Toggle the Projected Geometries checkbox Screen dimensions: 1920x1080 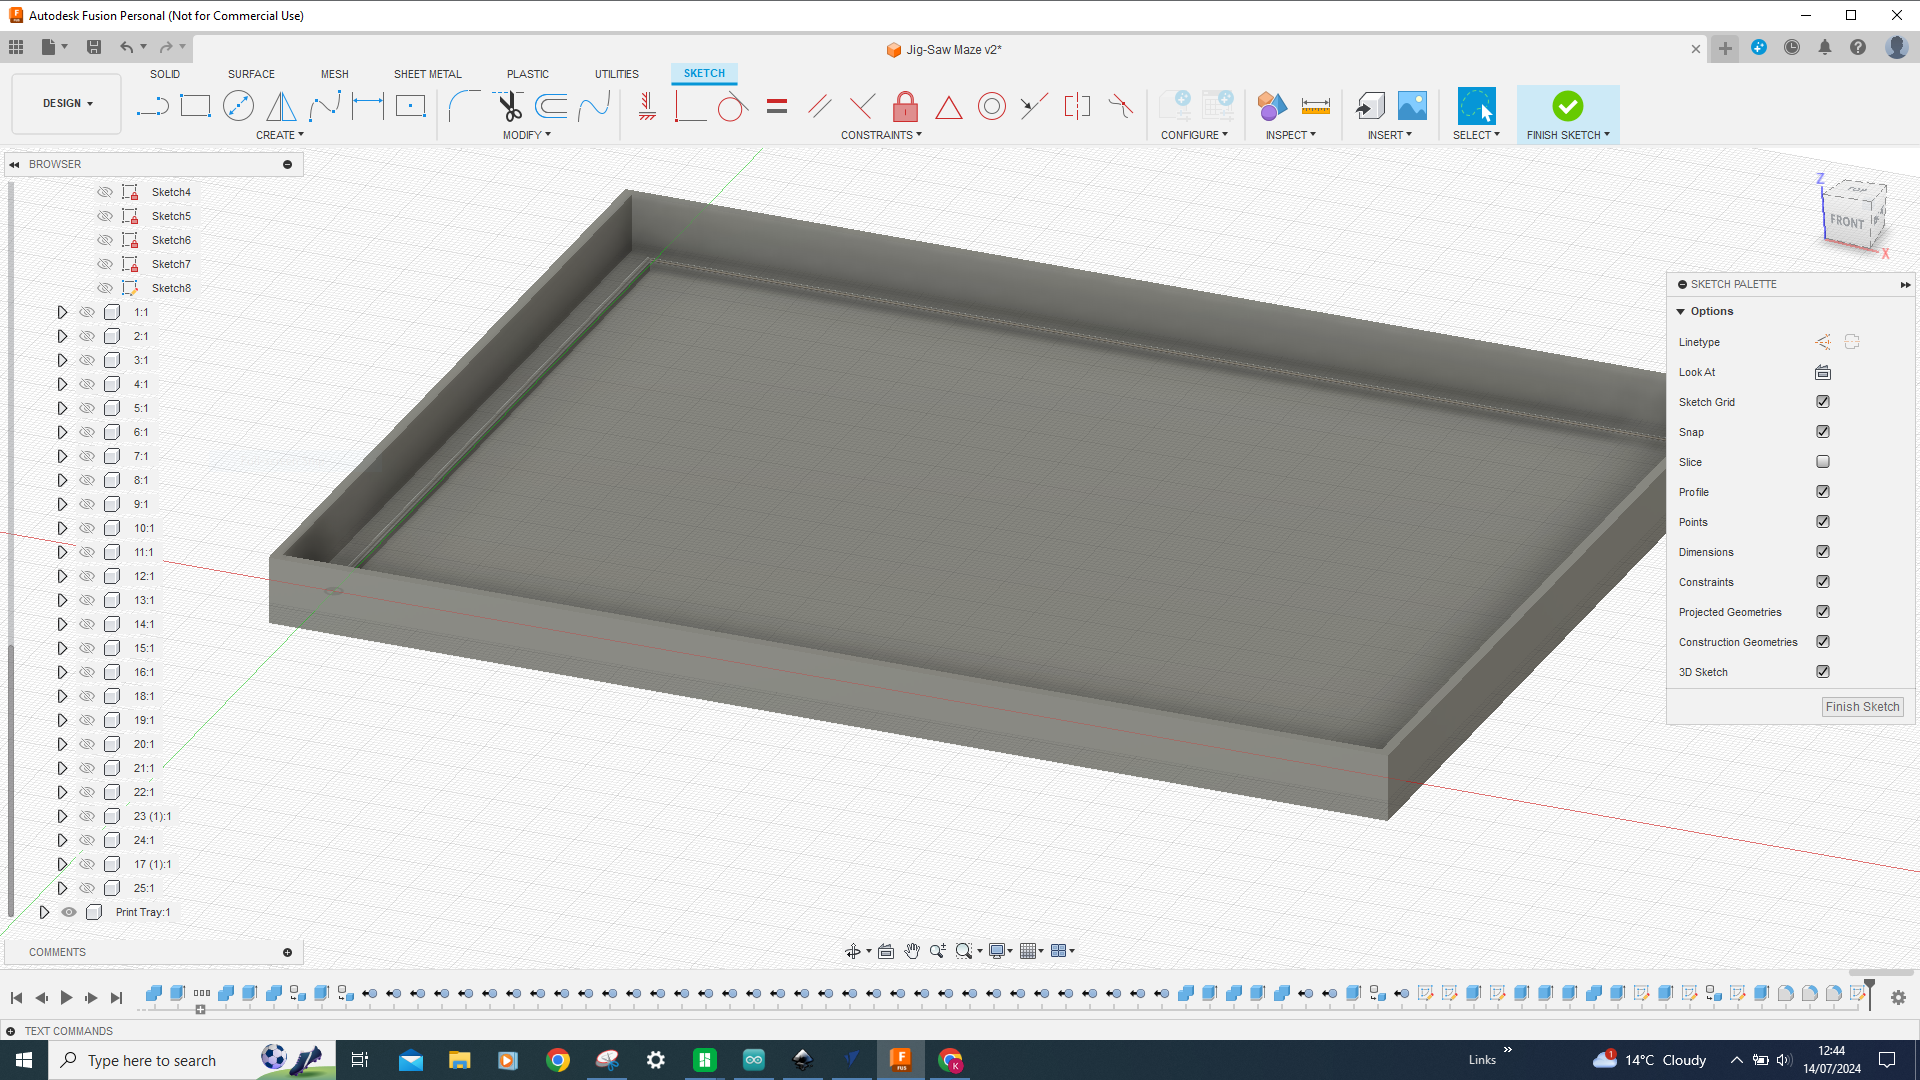point(1823,612)
